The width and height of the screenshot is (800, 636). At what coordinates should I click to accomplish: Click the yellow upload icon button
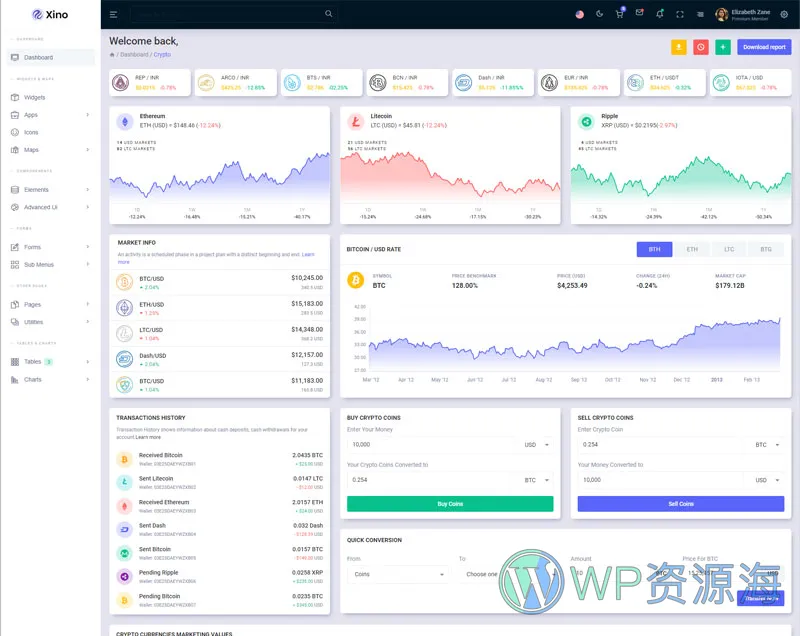coord(679,47)
